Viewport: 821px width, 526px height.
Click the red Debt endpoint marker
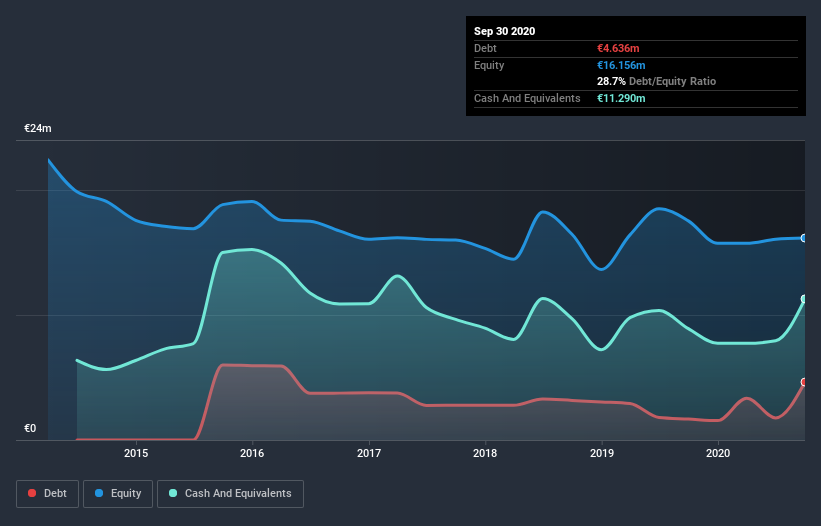pyautogui.click(x=804, y=382)
